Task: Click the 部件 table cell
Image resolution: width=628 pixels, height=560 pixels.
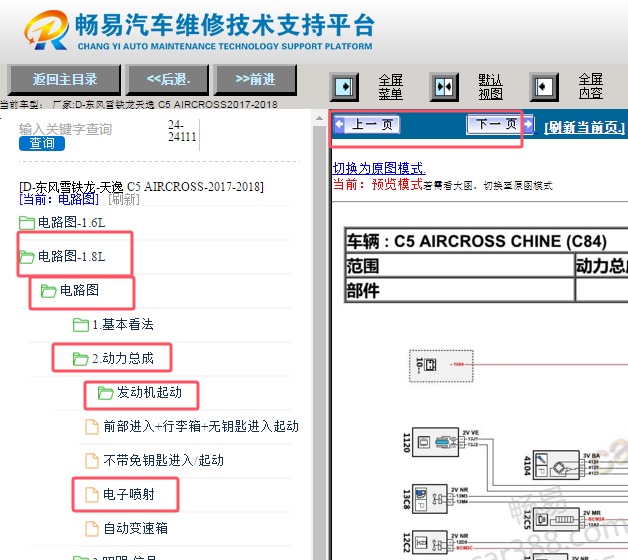Action: click(x=460, y=290)
